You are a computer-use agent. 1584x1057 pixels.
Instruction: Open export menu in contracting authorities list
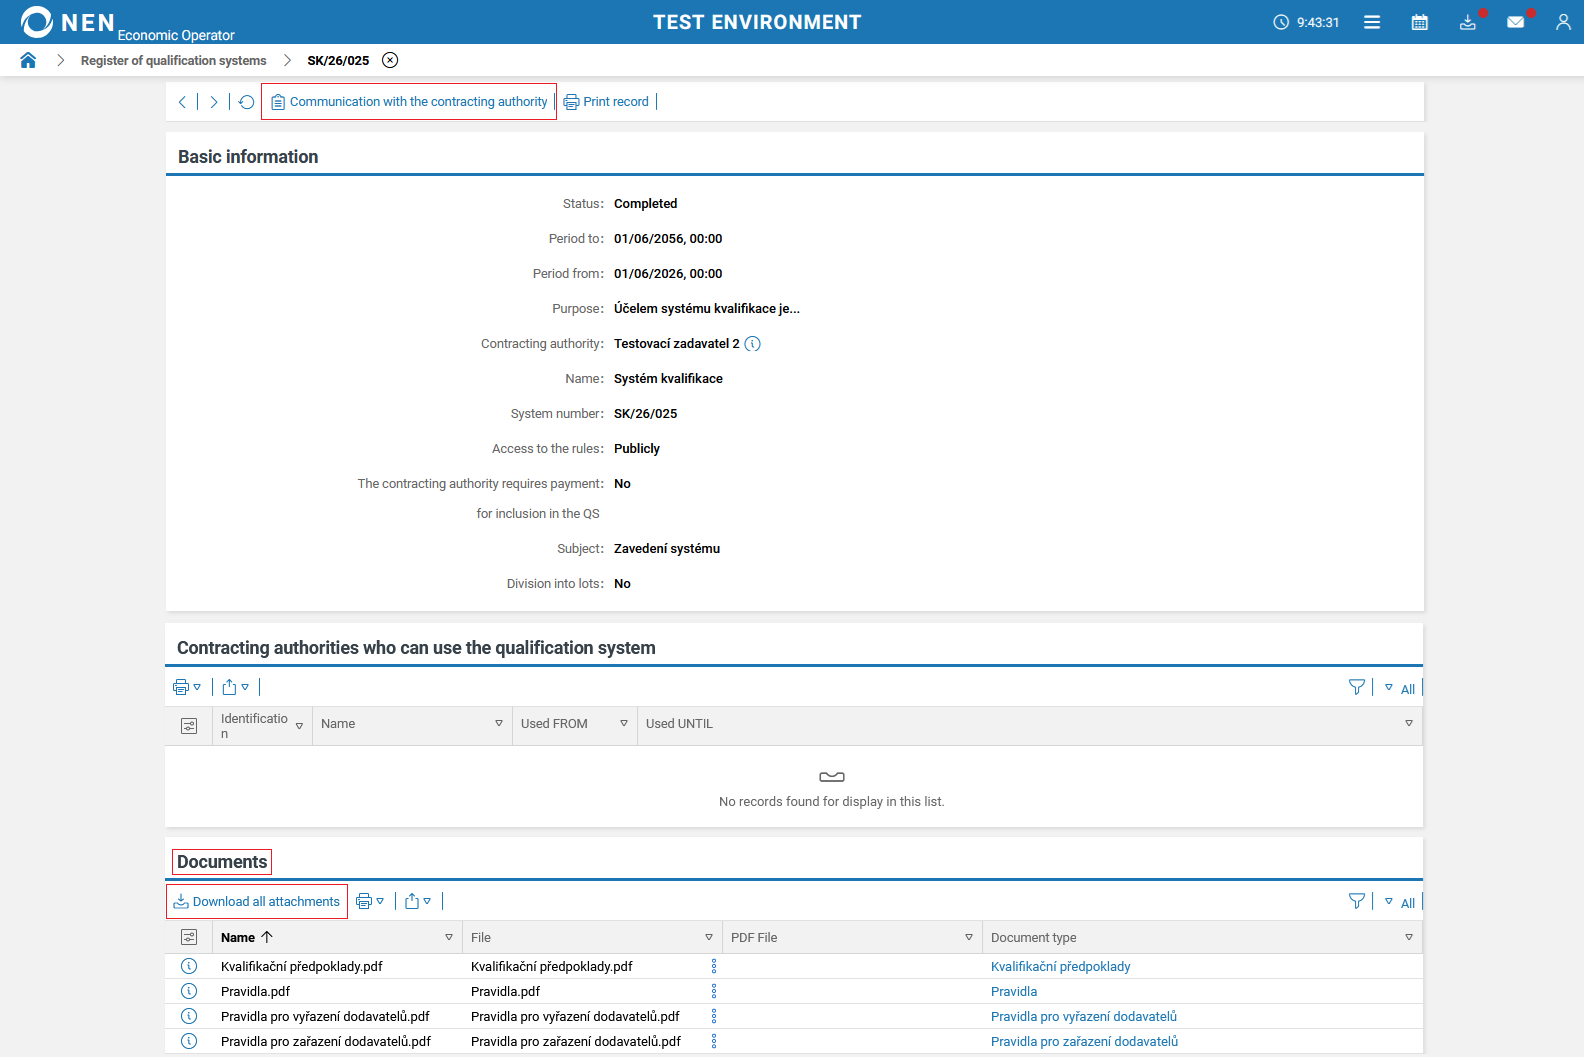236,687
